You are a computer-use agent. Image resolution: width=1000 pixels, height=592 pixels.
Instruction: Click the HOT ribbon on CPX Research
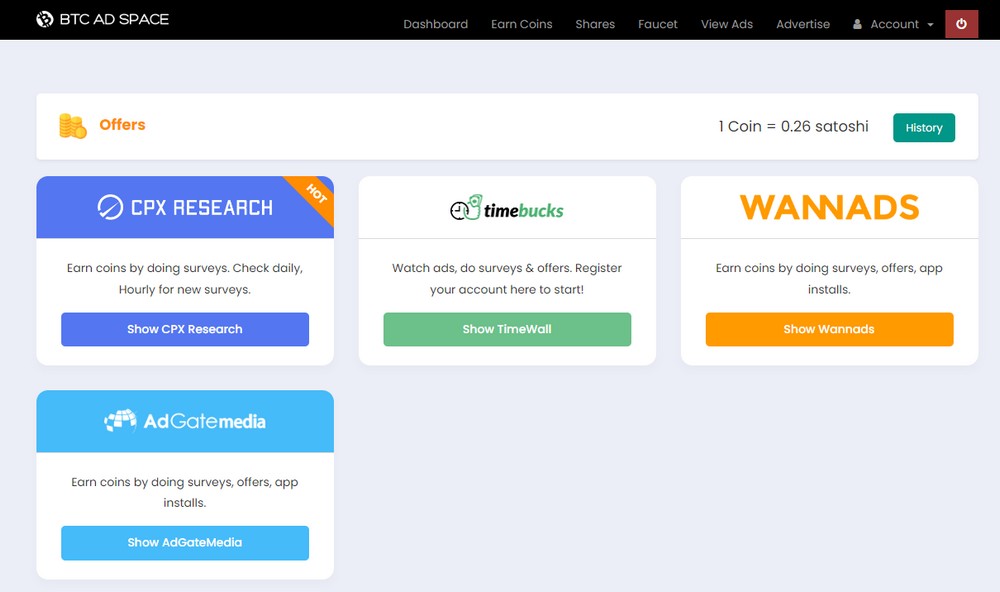point(315,194)
